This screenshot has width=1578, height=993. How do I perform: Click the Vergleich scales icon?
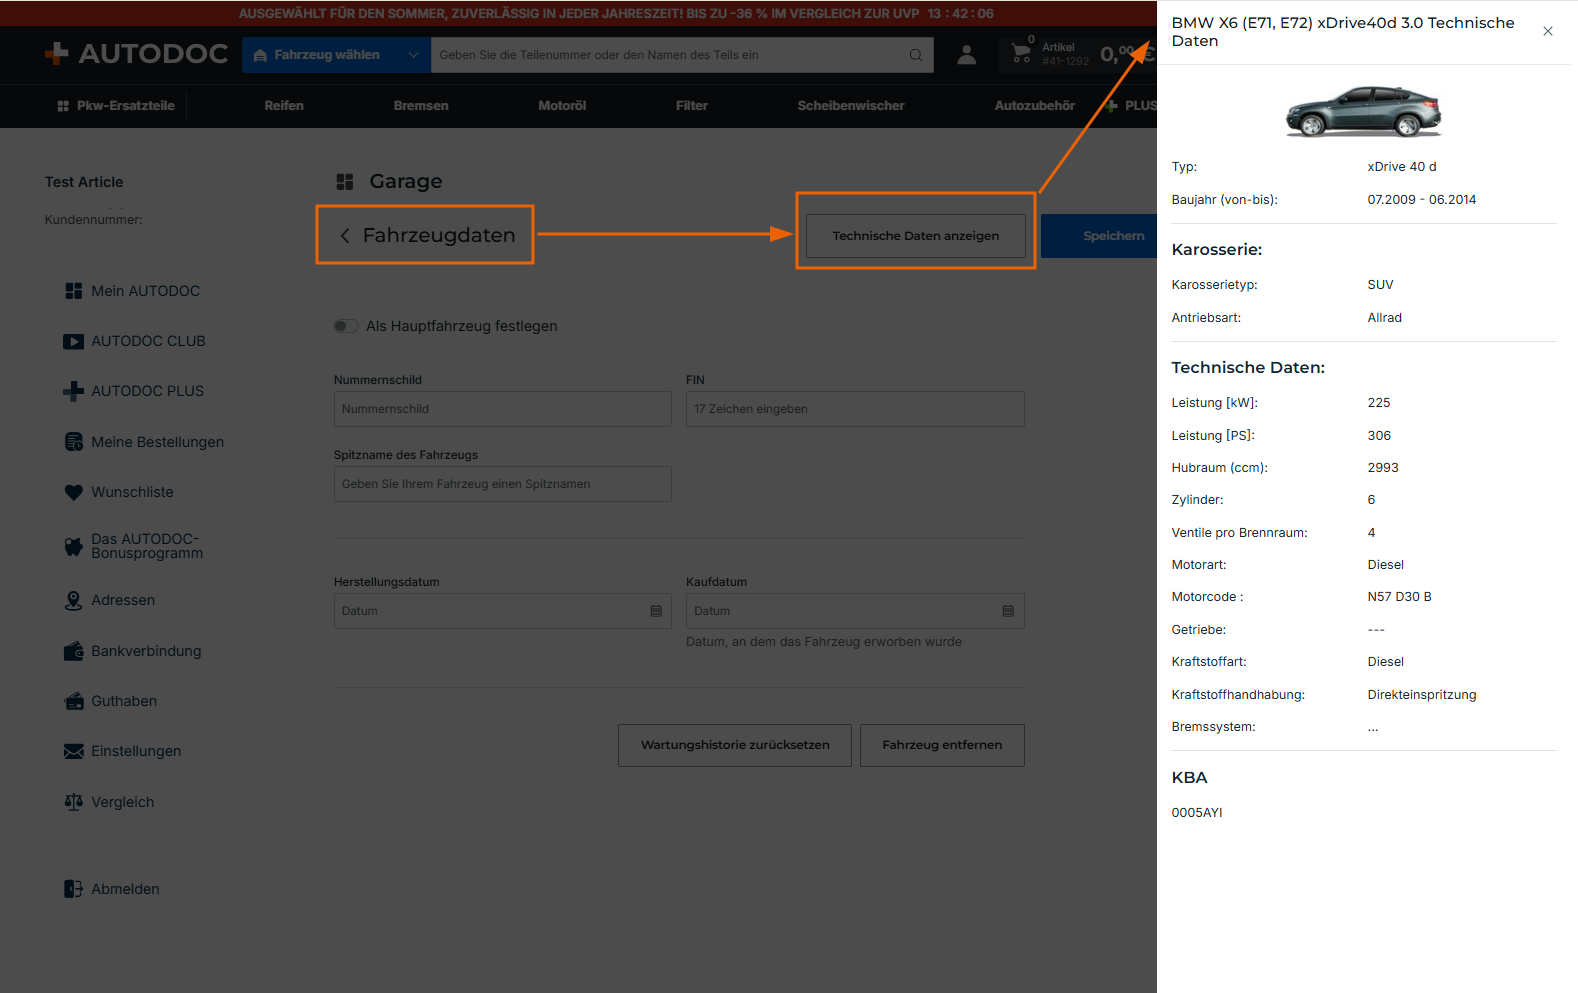point(74,802)
